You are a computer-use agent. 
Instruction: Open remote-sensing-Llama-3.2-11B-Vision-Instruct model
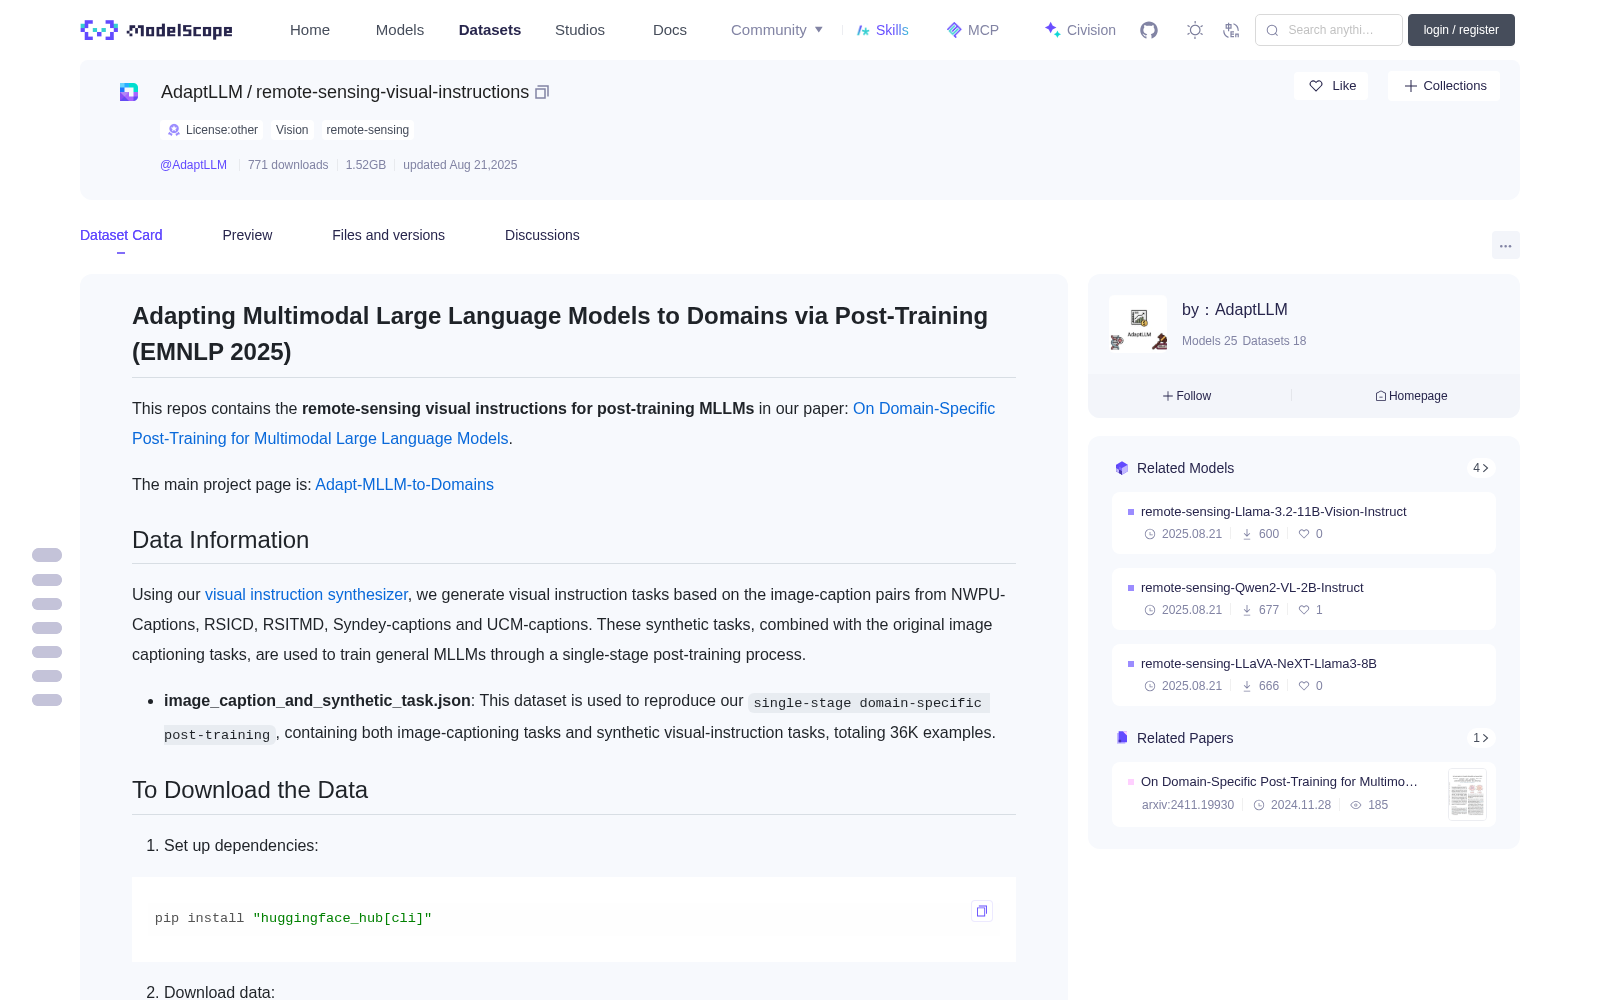pyautogui.click(x=1273, y=512)
